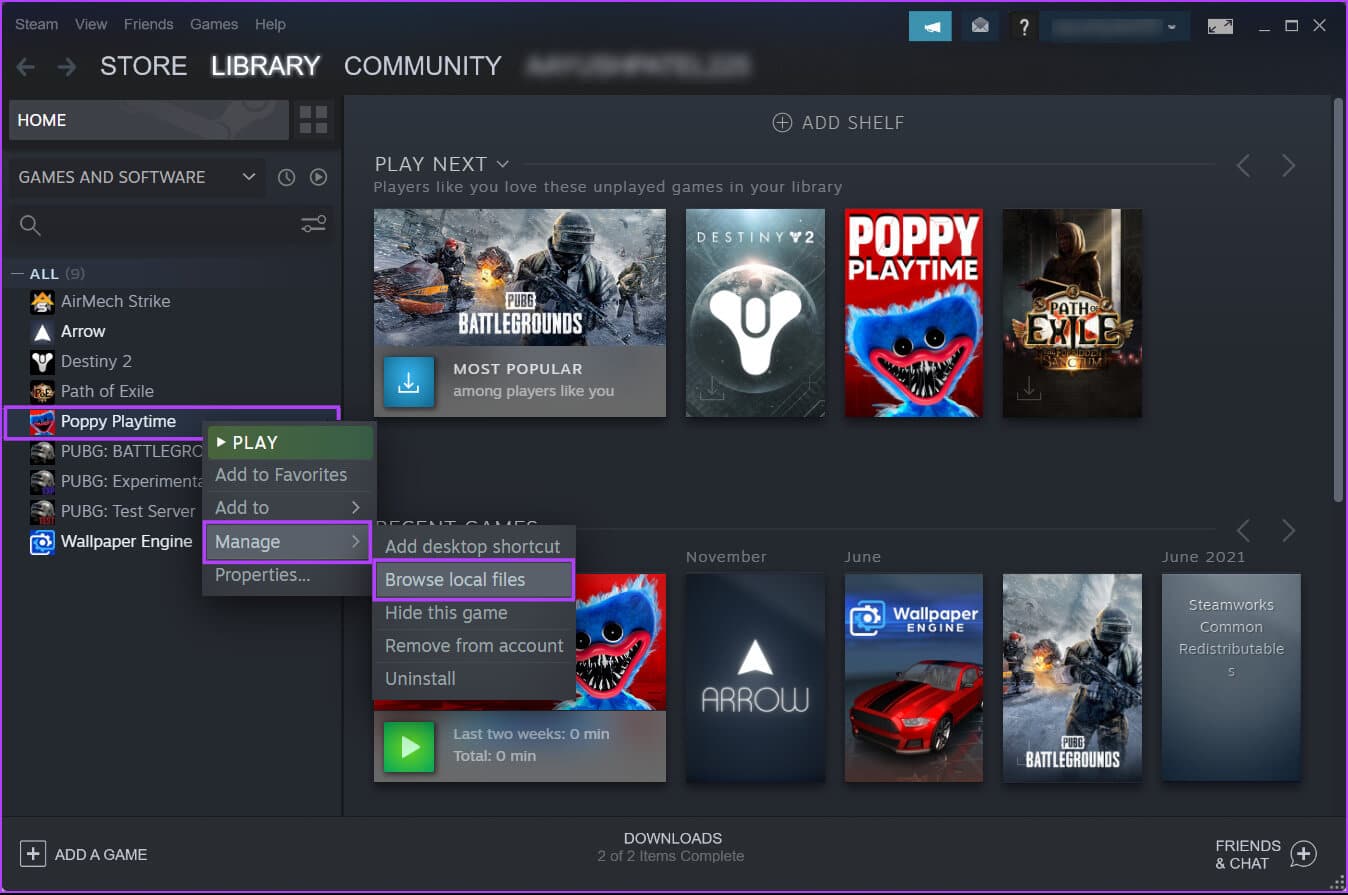Open the Help menu
This screenshot has width=1348, height=895.
[x=270, y=24]
